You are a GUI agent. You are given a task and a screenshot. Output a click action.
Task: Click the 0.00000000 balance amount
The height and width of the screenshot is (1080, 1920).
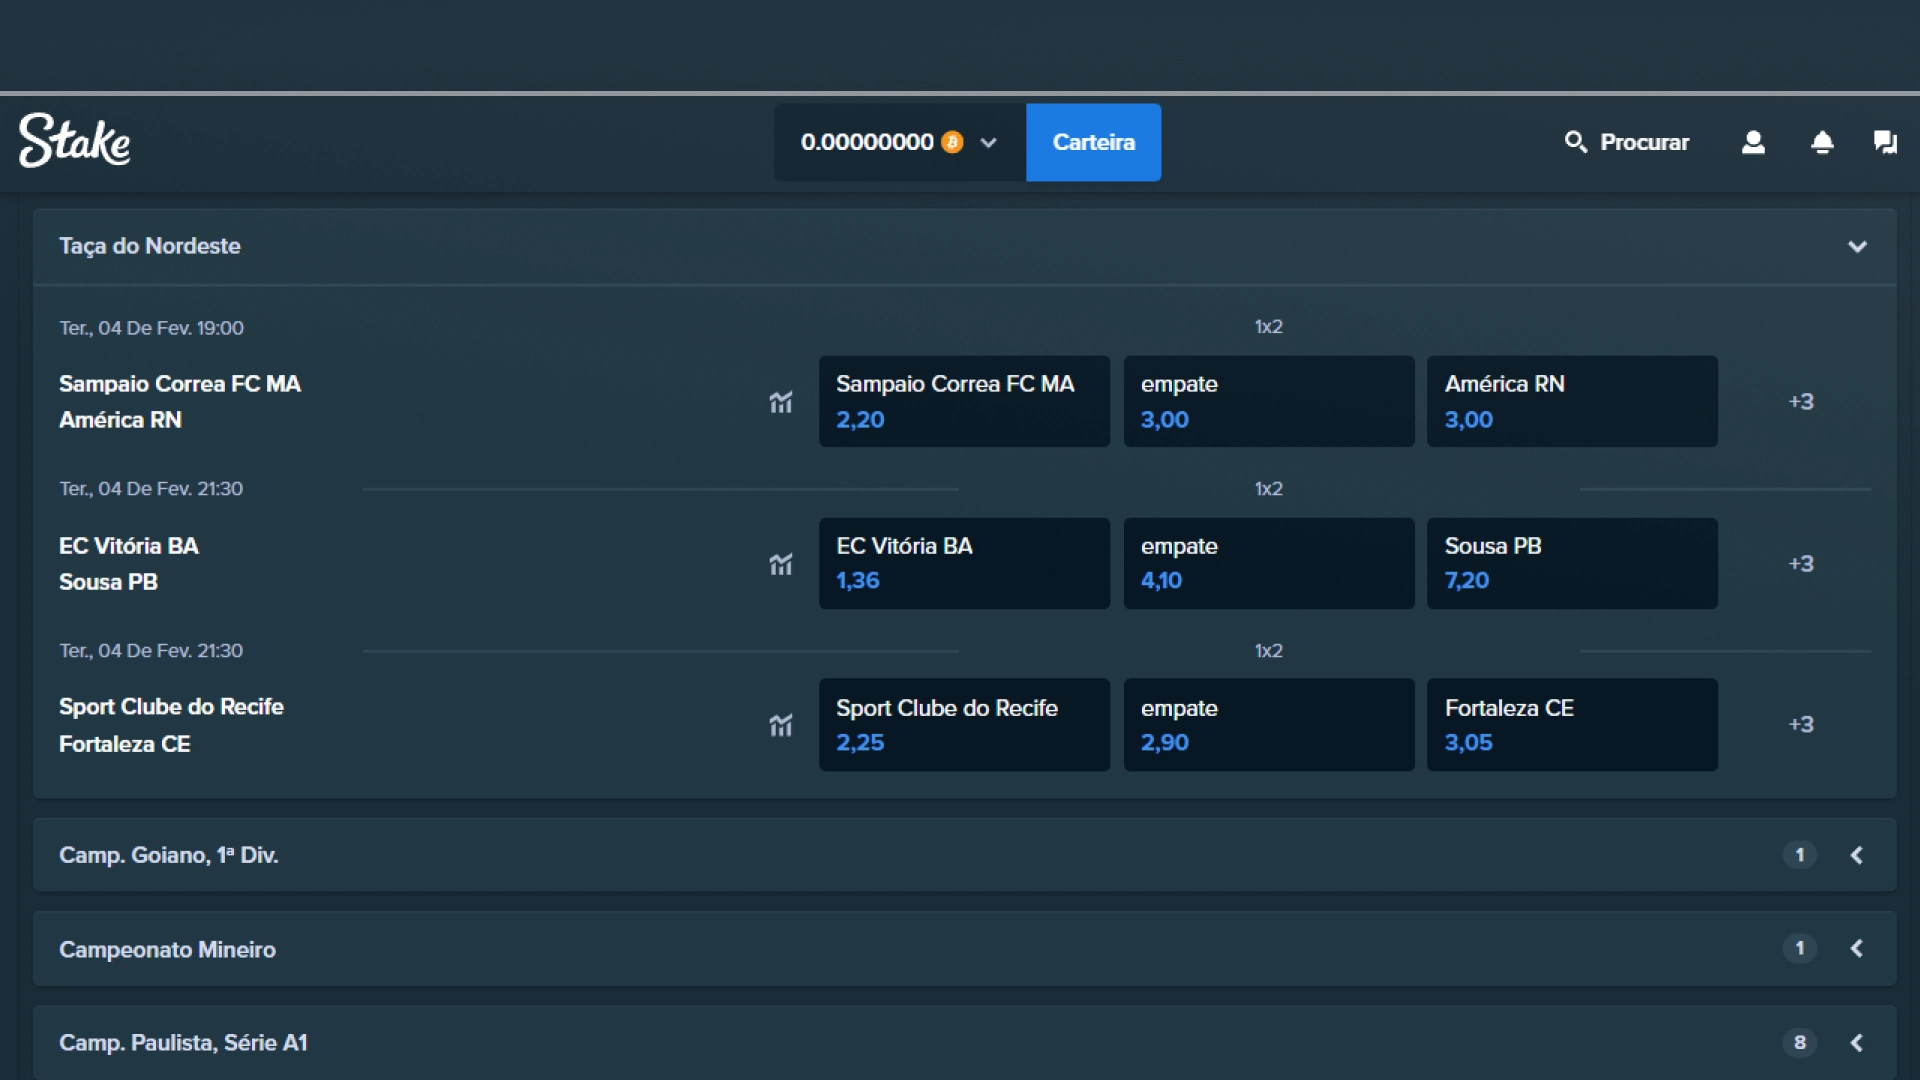pos(867,142)
